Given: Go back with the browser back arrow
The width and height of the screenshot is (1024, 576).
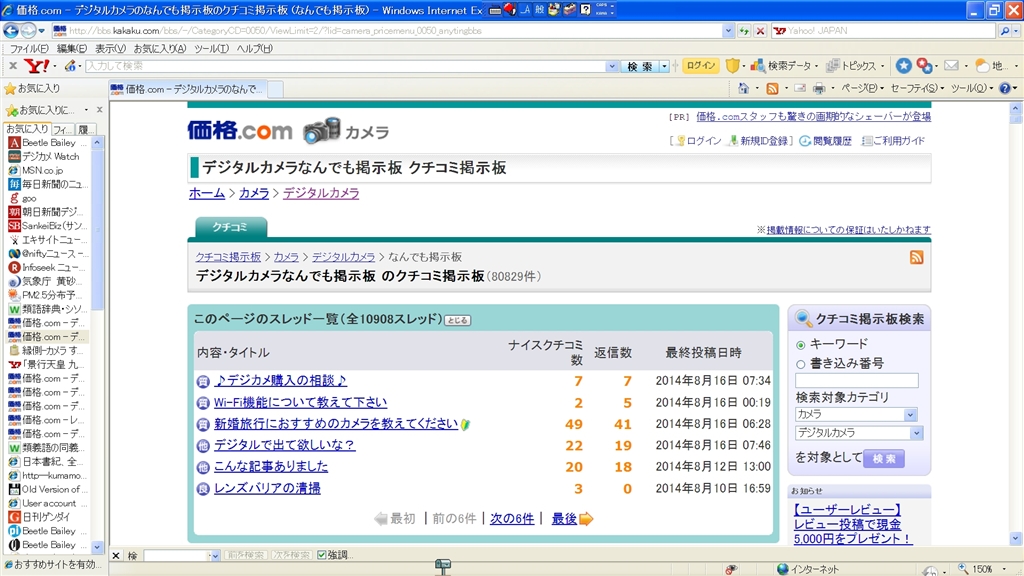Looking at the screenshot, I should tap(11, 31).
